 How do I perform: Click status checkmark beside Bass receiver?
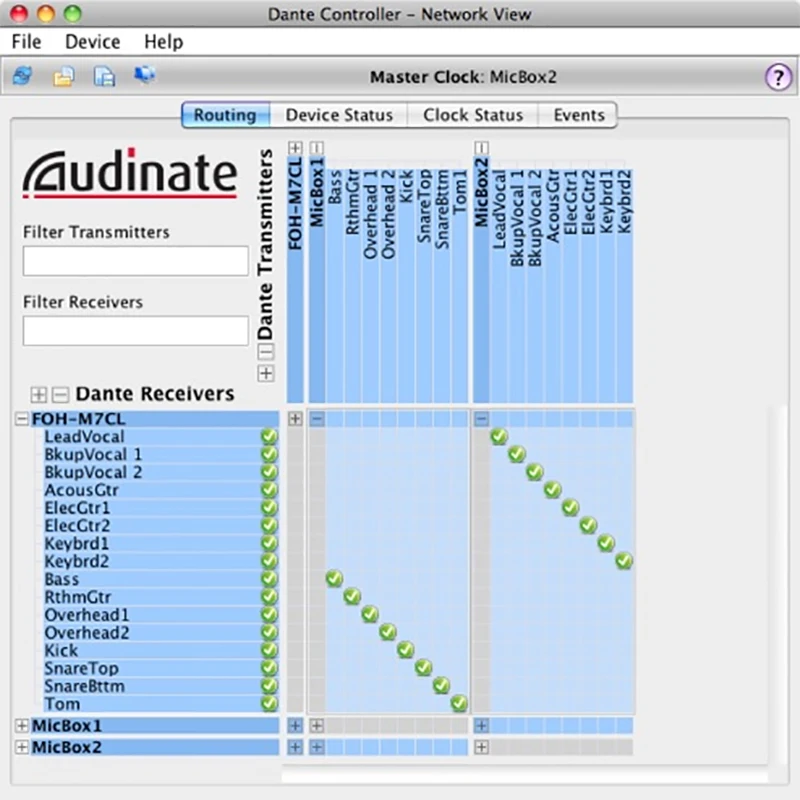click(x=269, y=579)
